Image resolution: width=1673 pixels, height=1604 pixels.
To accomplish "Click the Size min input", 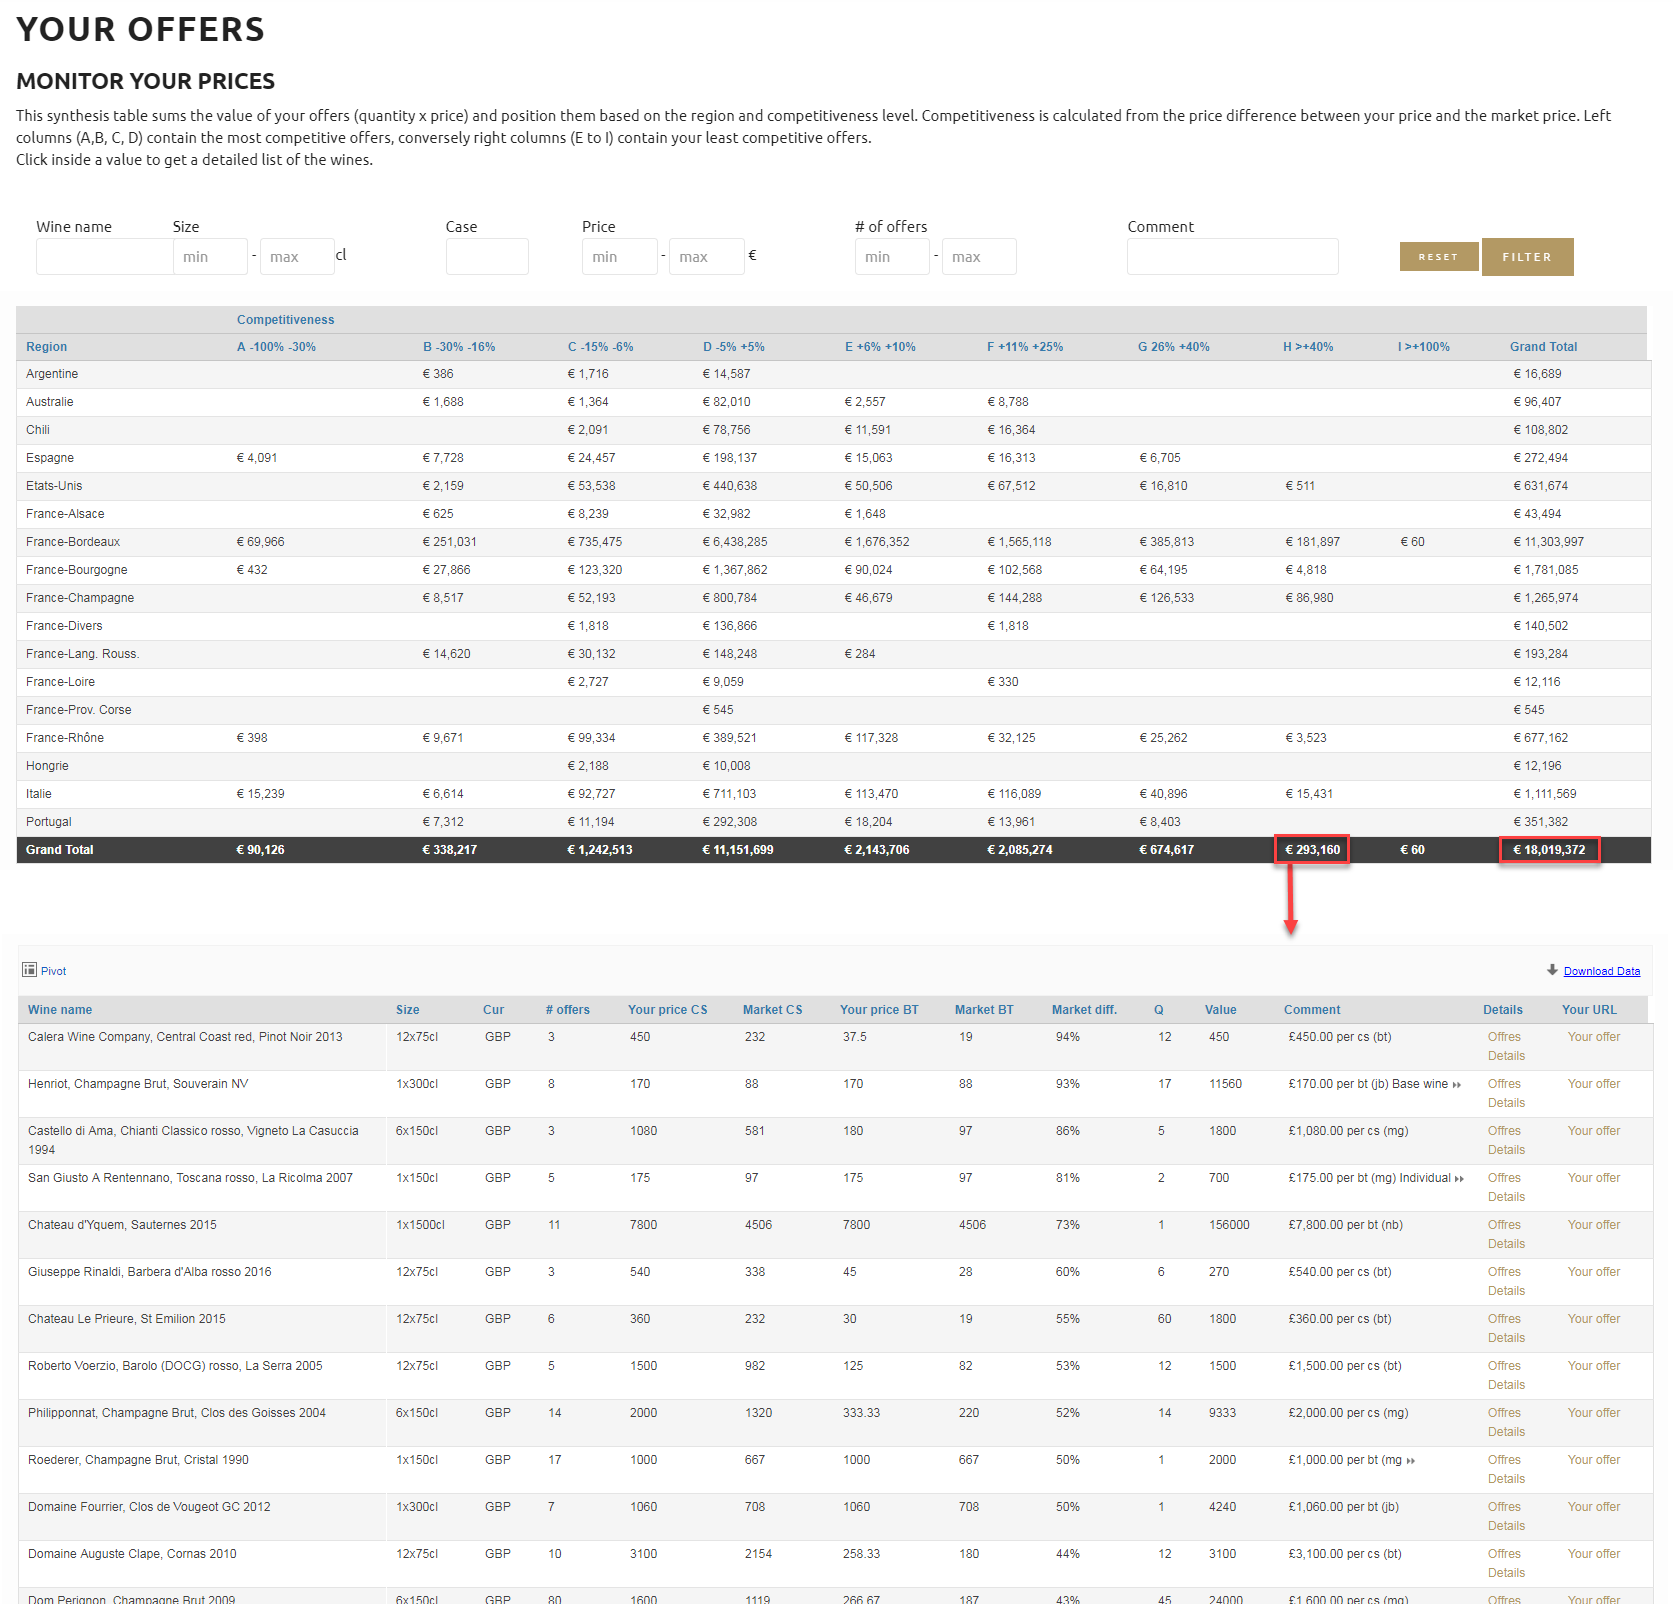I will click(x=210, y=256).
